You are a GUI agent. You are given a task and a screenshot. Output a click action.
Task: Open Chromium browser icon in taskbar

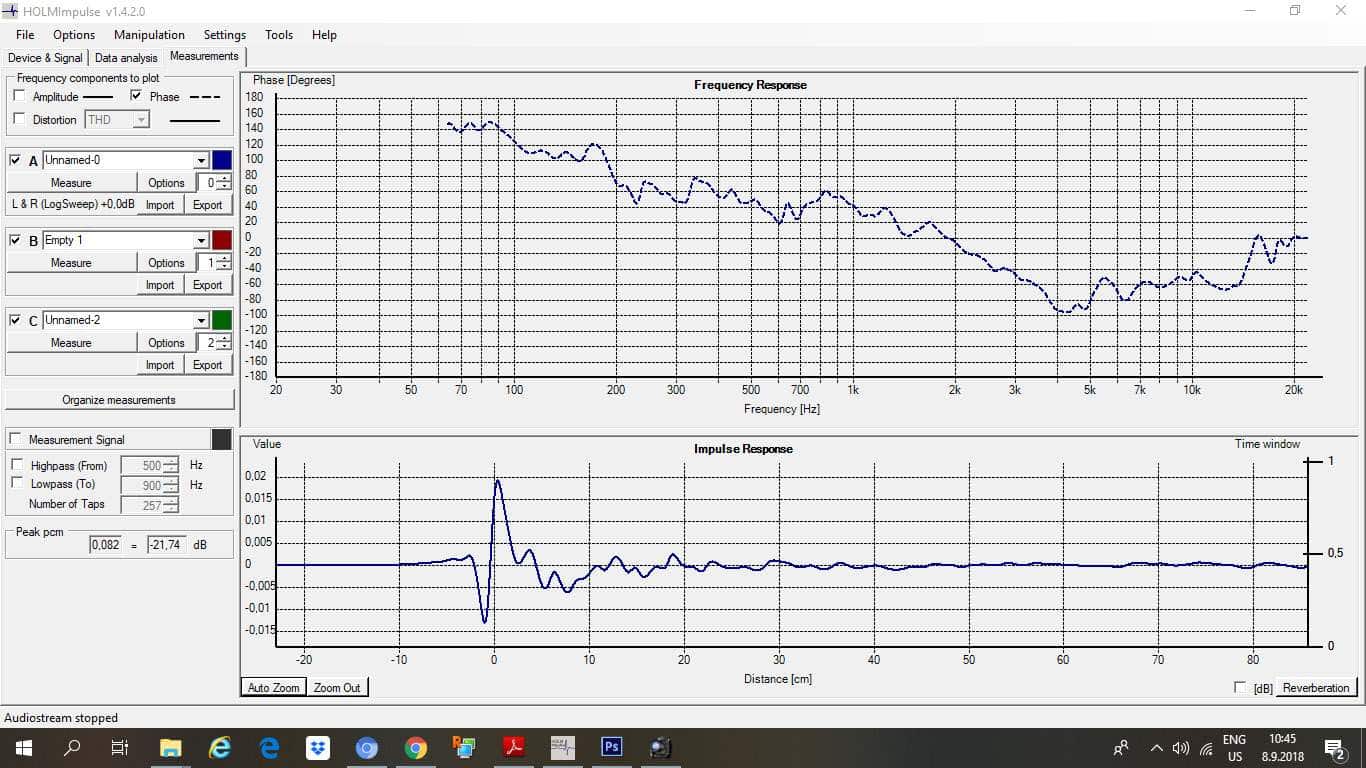(x=367, y=747)
